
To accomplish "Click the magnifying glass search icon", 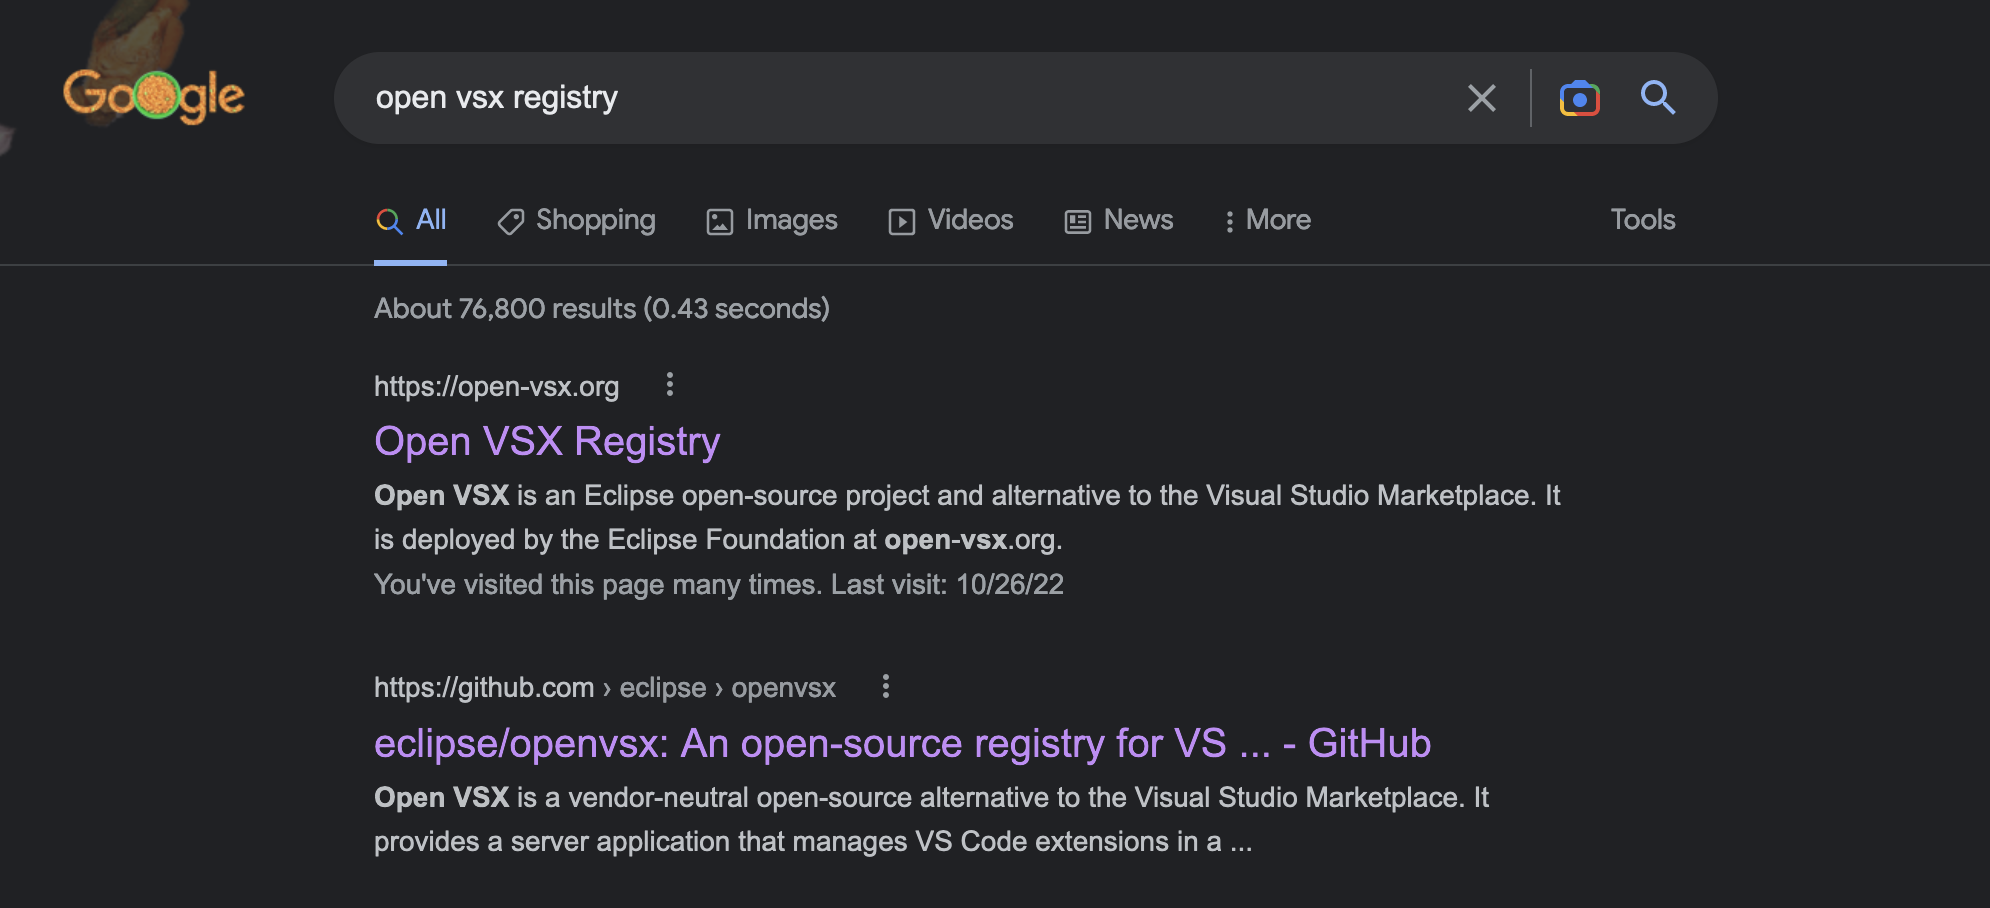I will (x=1659, y=97).
